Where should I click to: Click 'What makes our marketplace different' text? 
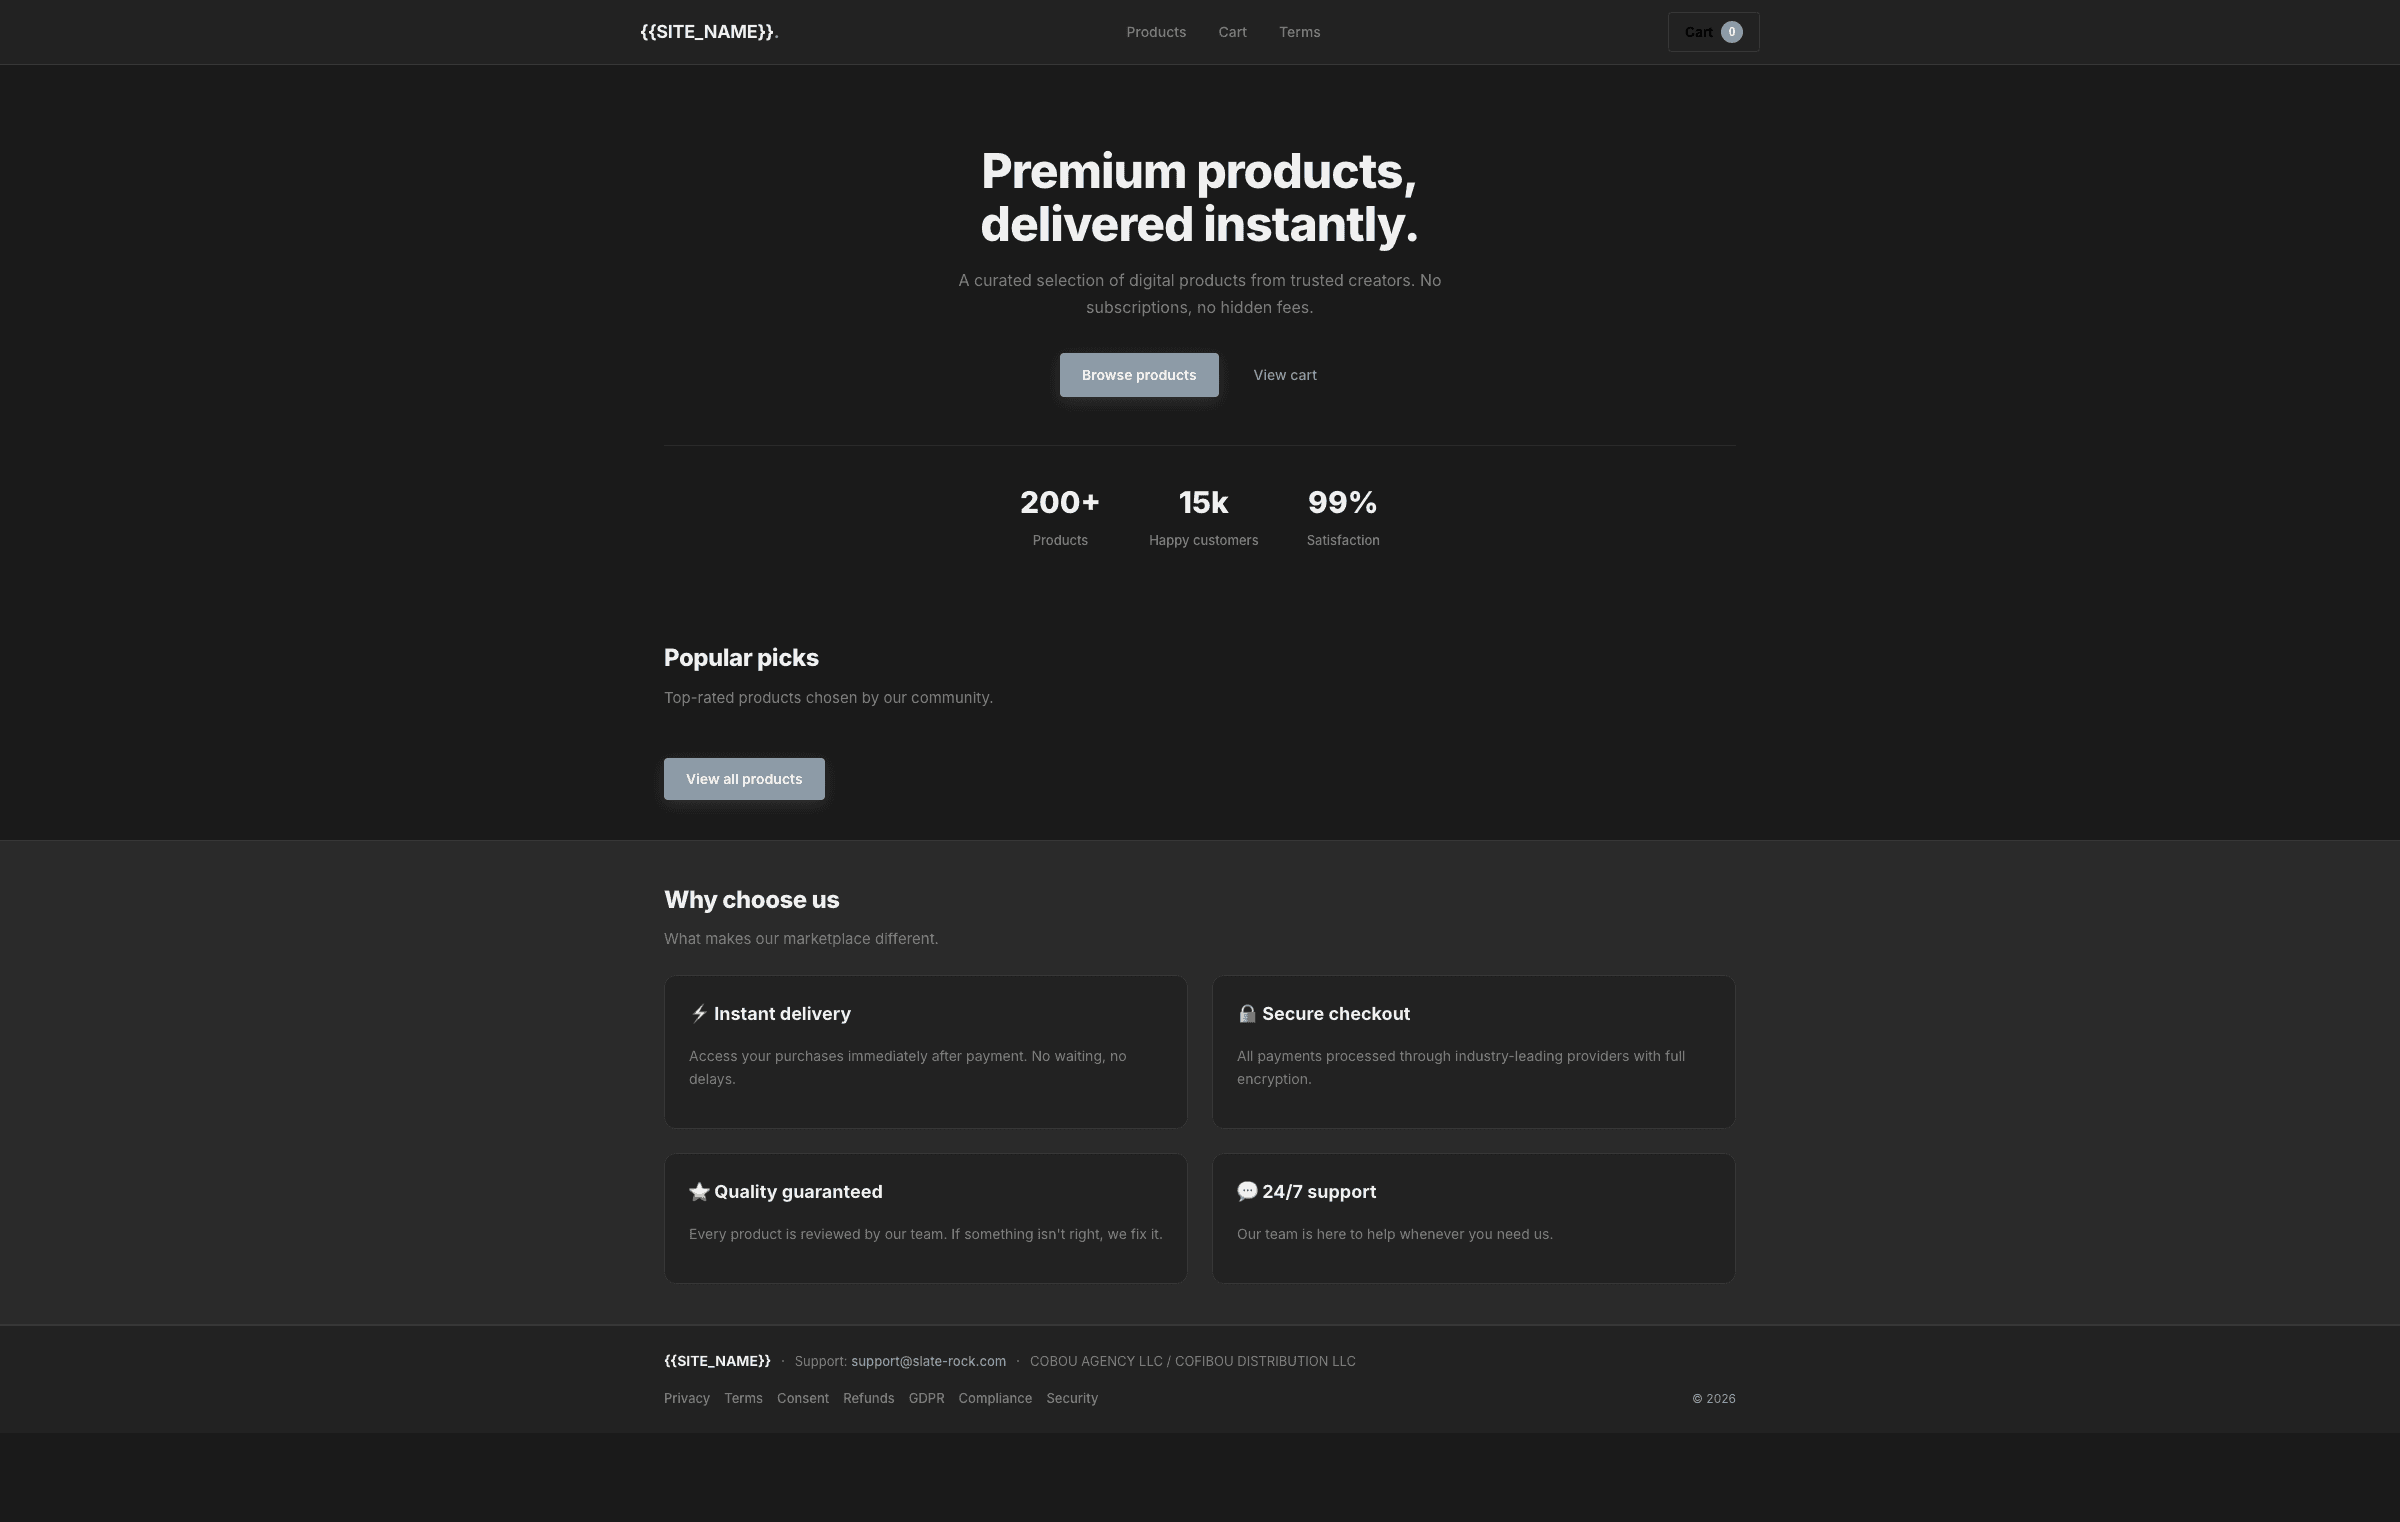801,938
